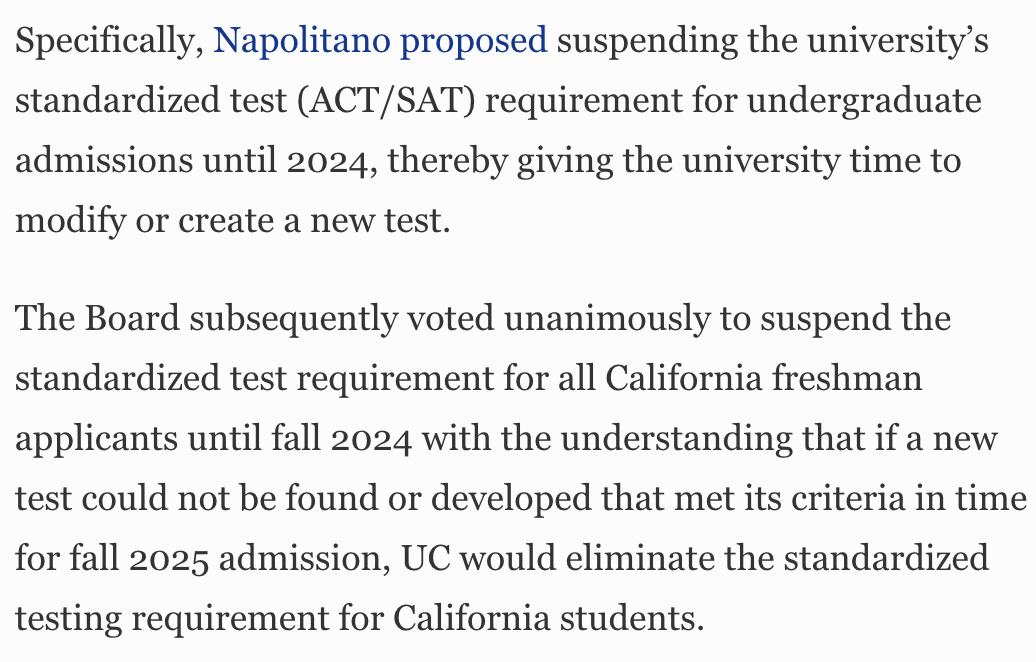Image resolution: width=1036 pixels, height=662 pixels.
Task: Click the word "Board" in second paragraph
Action: click(x=132, y=318)
